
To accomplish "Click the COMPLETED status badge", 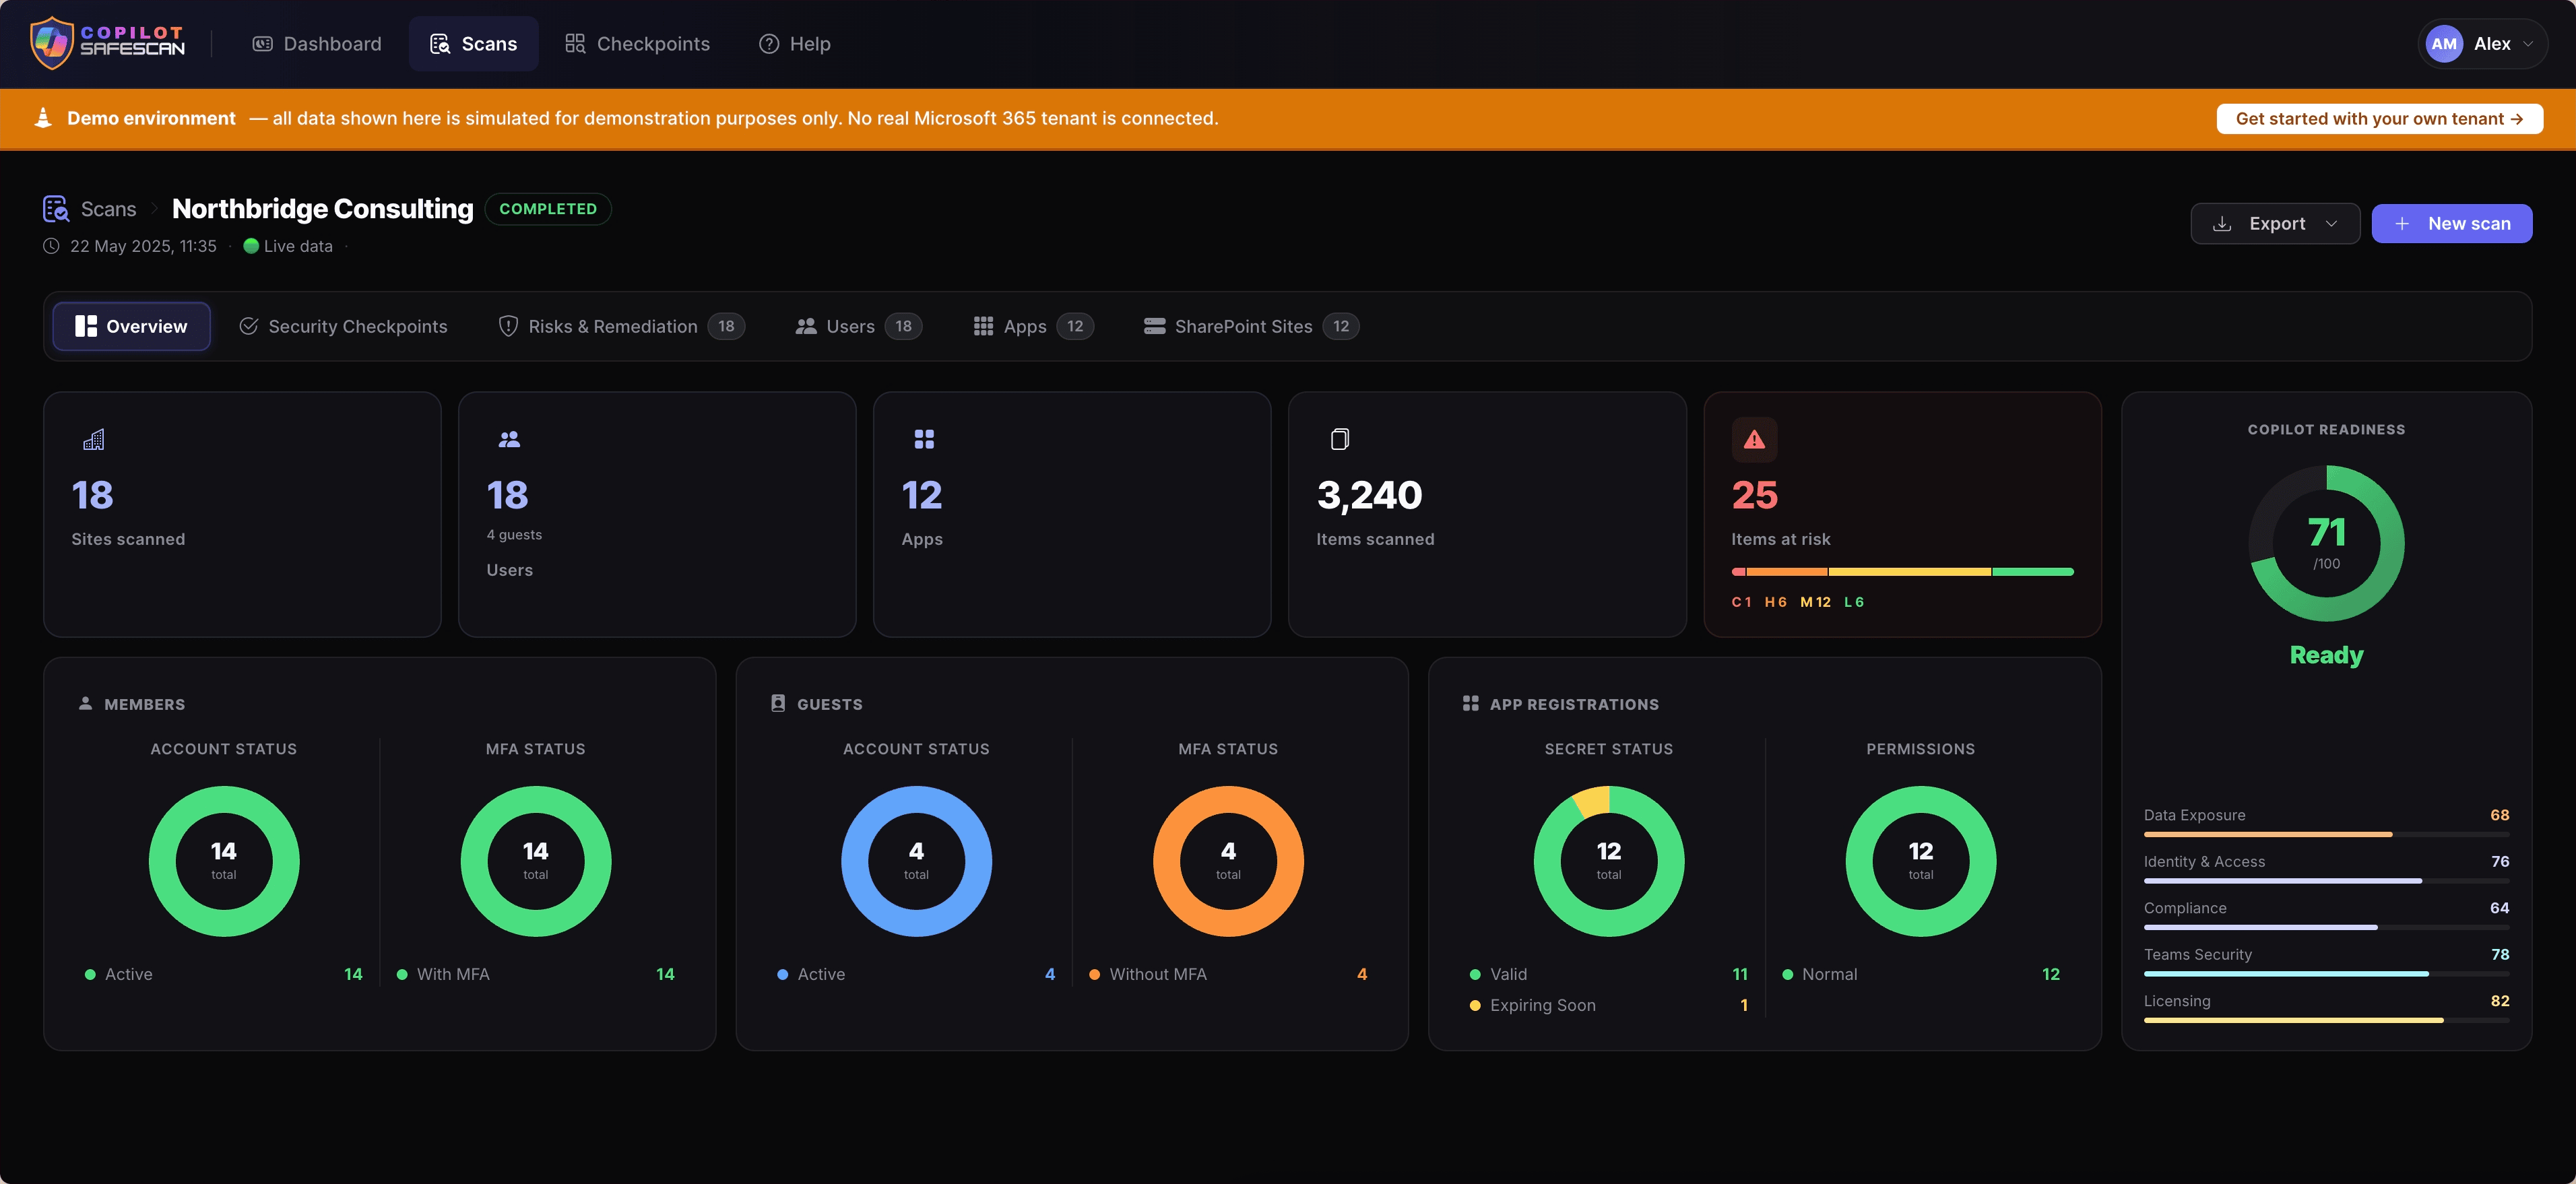I will [x=548, y=209].
